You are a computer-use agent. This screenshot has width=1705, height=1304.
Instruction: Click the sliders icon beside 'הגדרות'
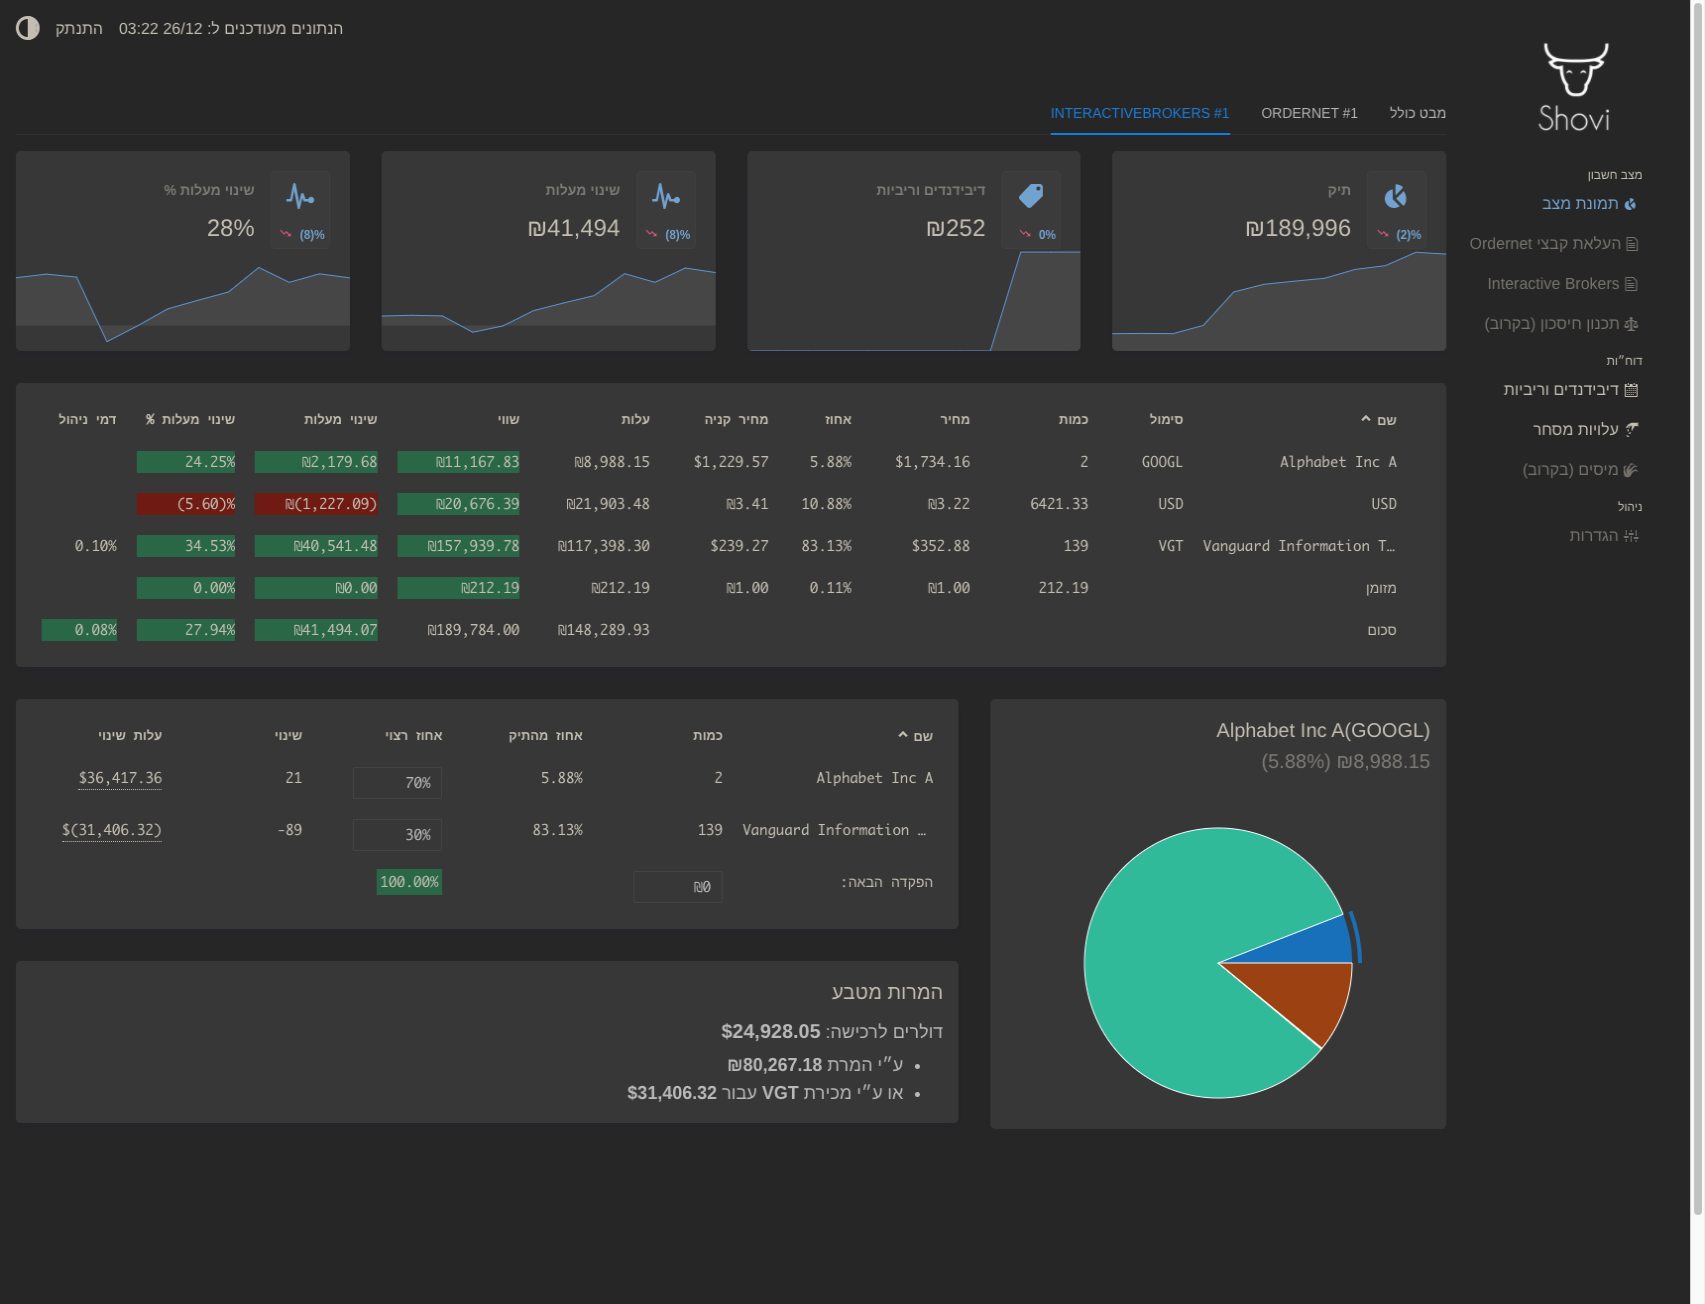pos(1631,536)
